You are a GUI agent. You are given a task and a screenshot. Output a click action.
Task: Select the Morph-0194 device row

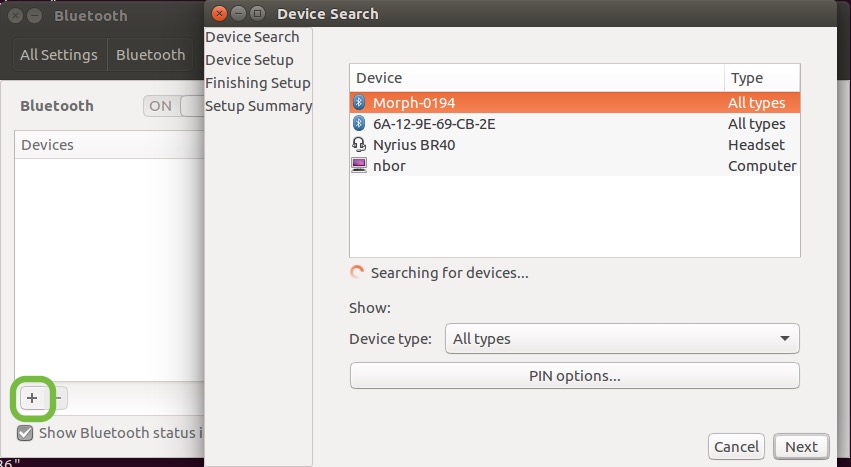(575, 102)
